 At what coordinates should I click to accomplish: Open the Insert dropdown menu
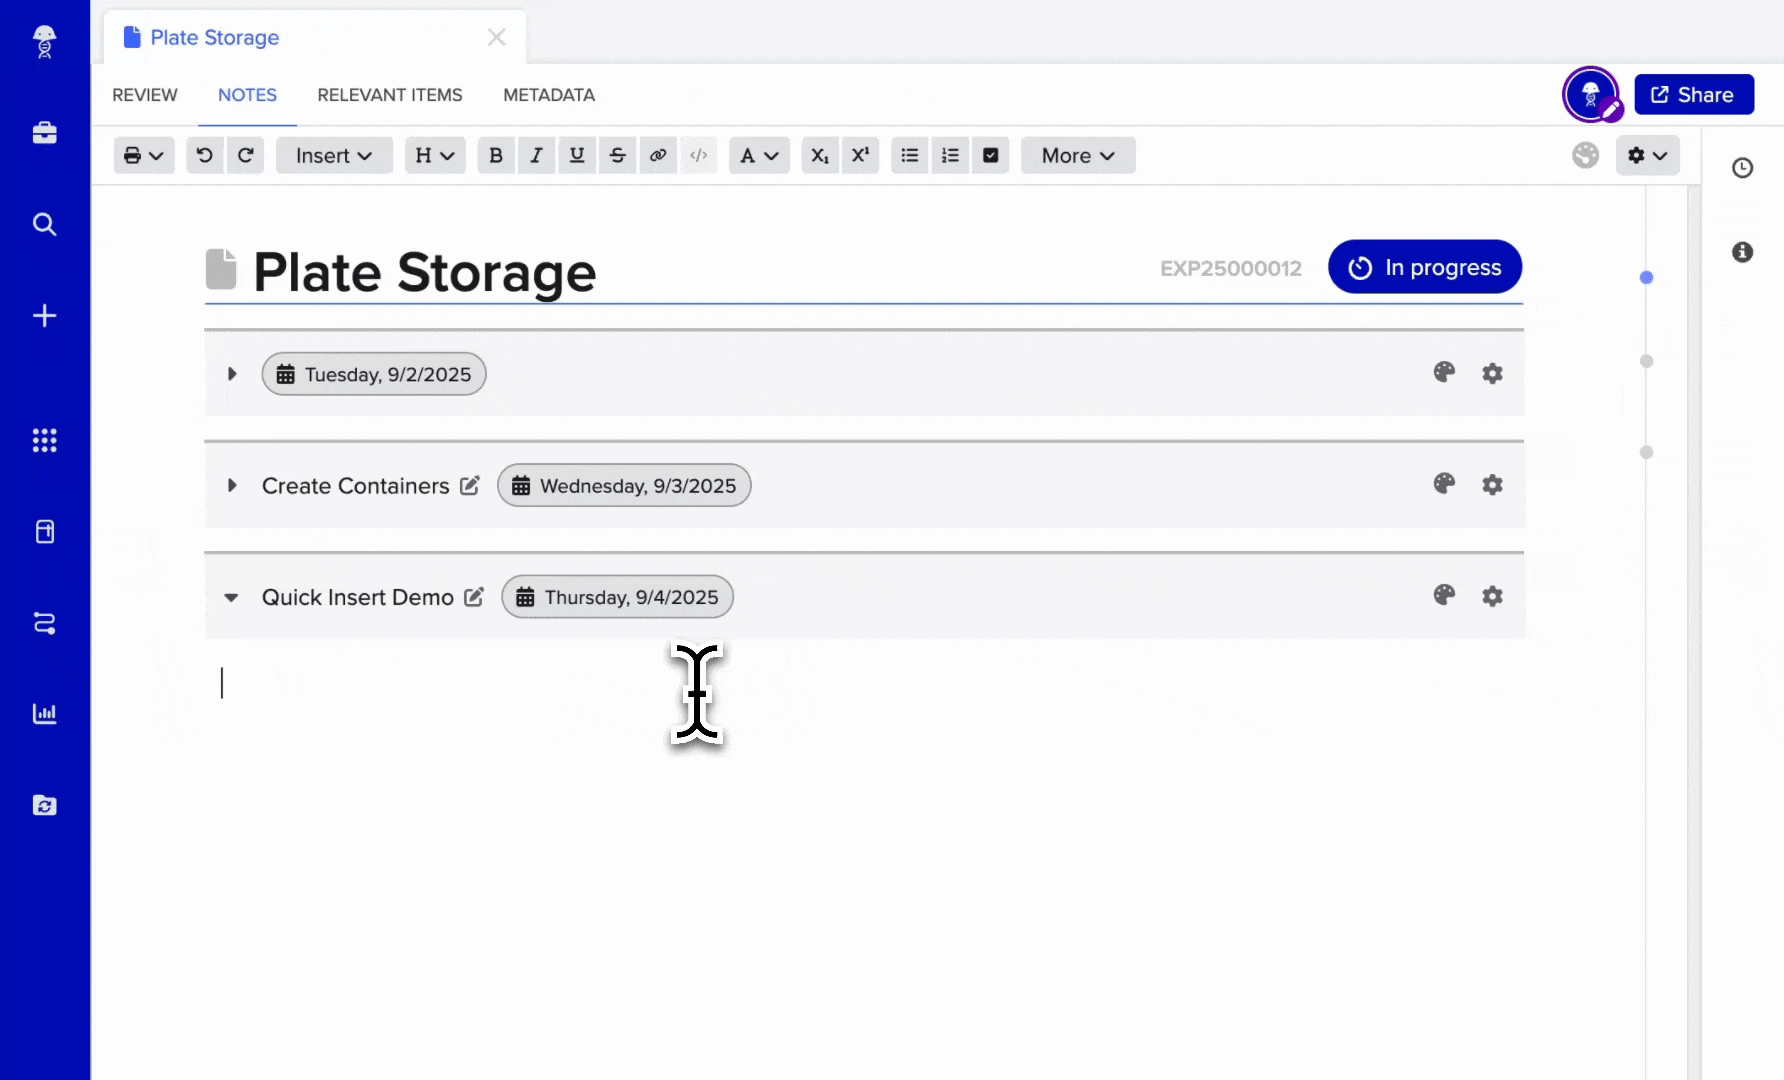333,155
